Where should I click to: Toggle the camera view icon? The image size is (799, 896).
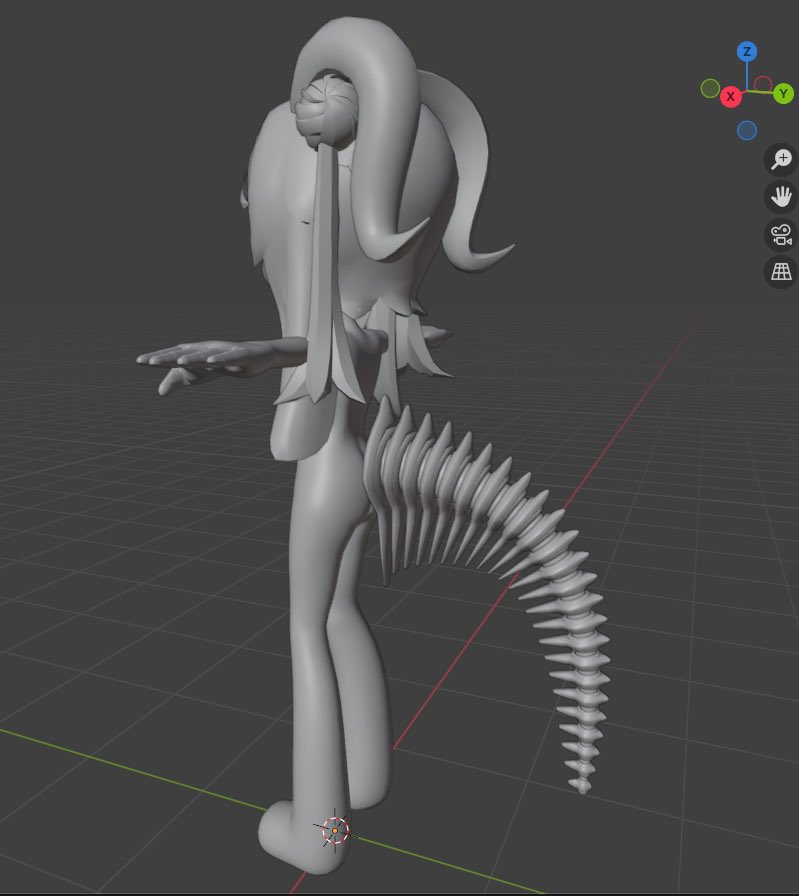(x=781, y=234)
